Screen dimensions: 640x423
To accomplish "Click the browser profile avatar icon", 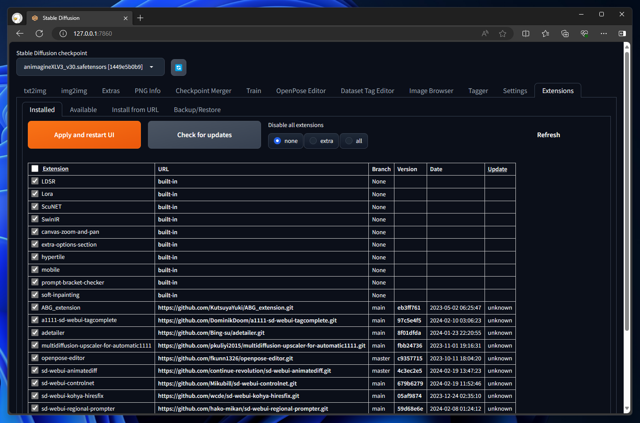I will pos(17,18).
